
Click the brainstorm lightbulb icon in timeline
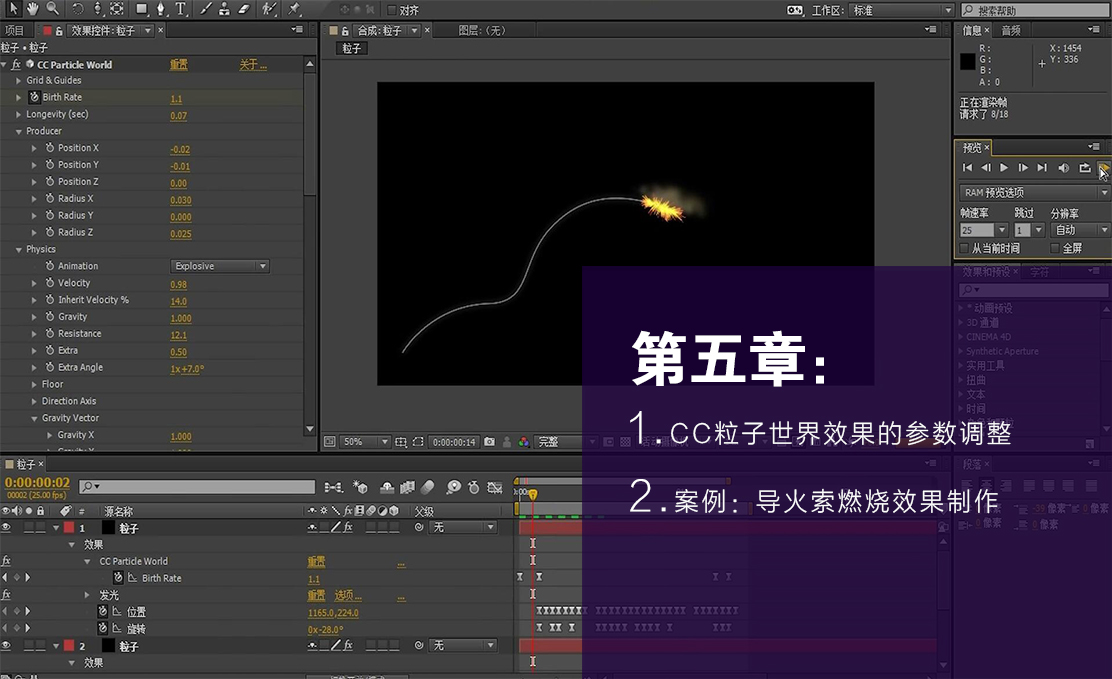453,487
